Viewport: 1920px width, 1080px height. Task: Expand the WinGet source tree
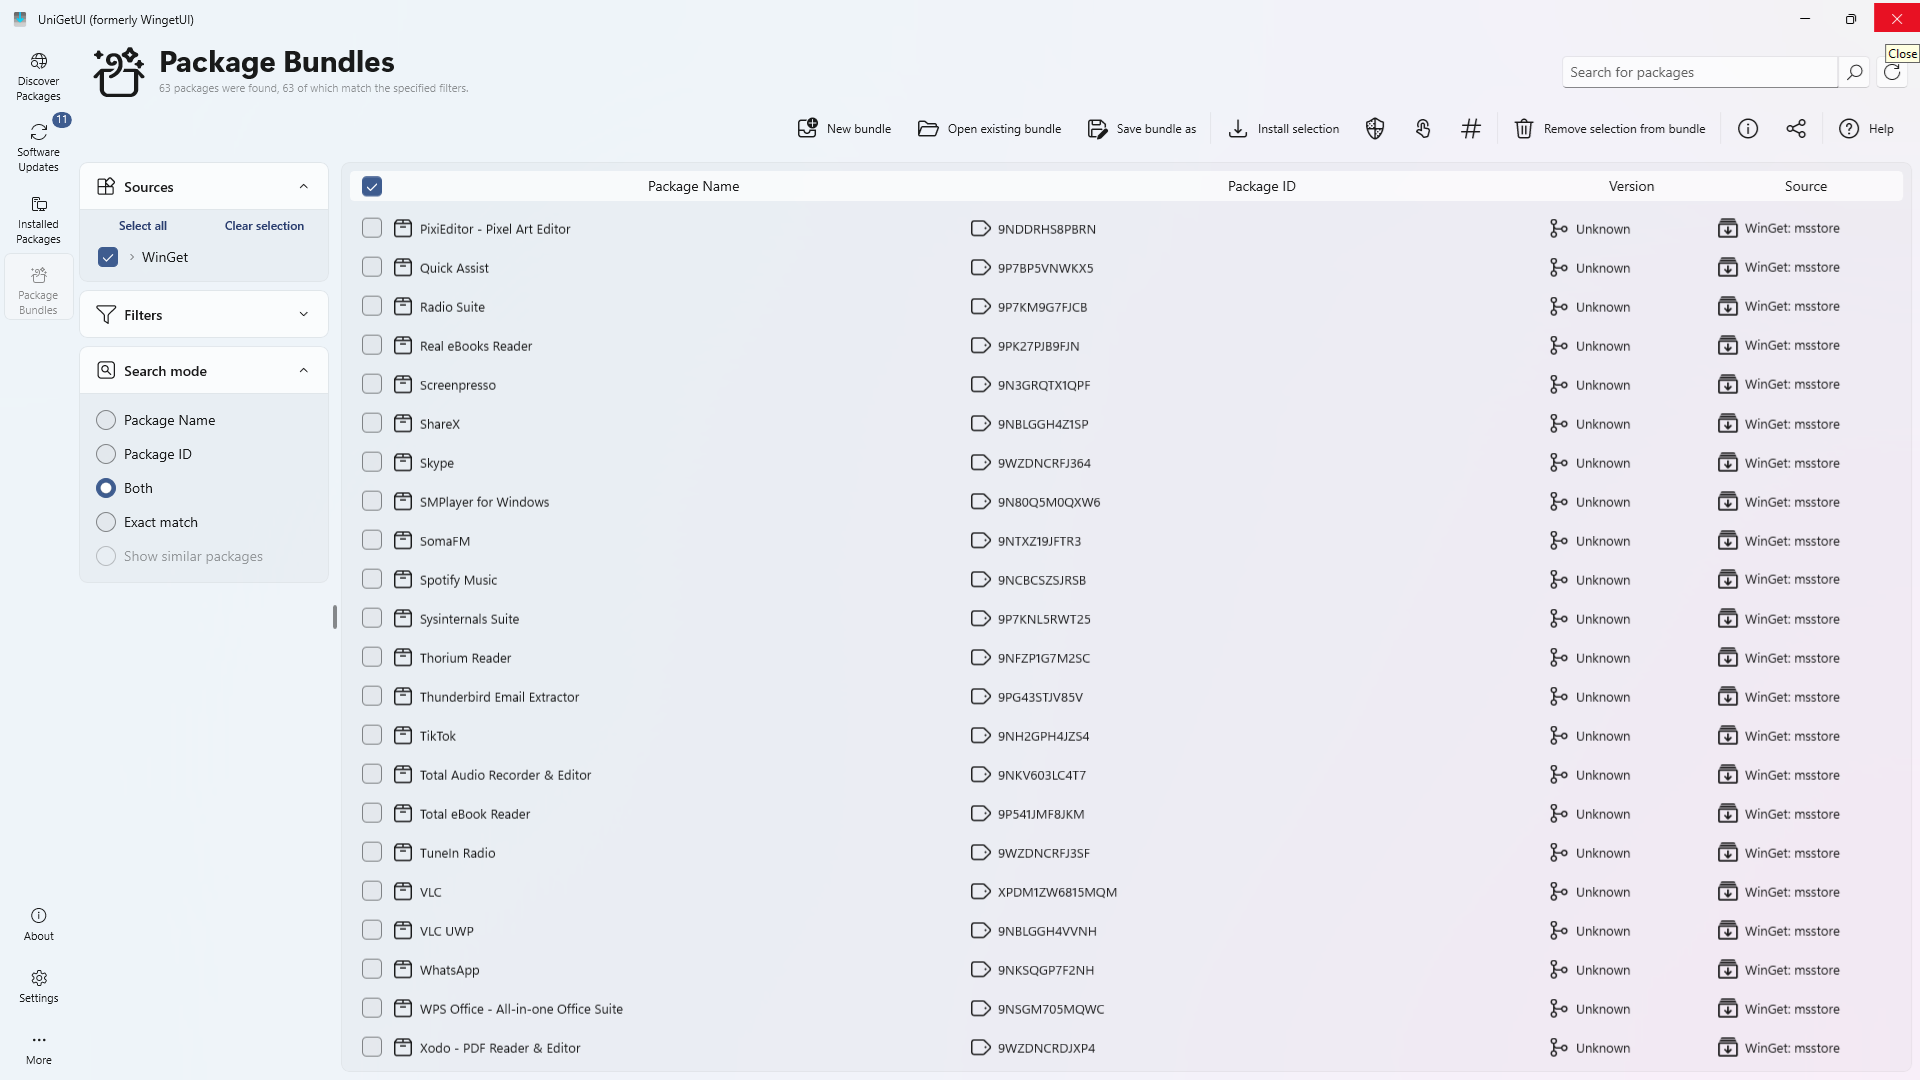132,257
